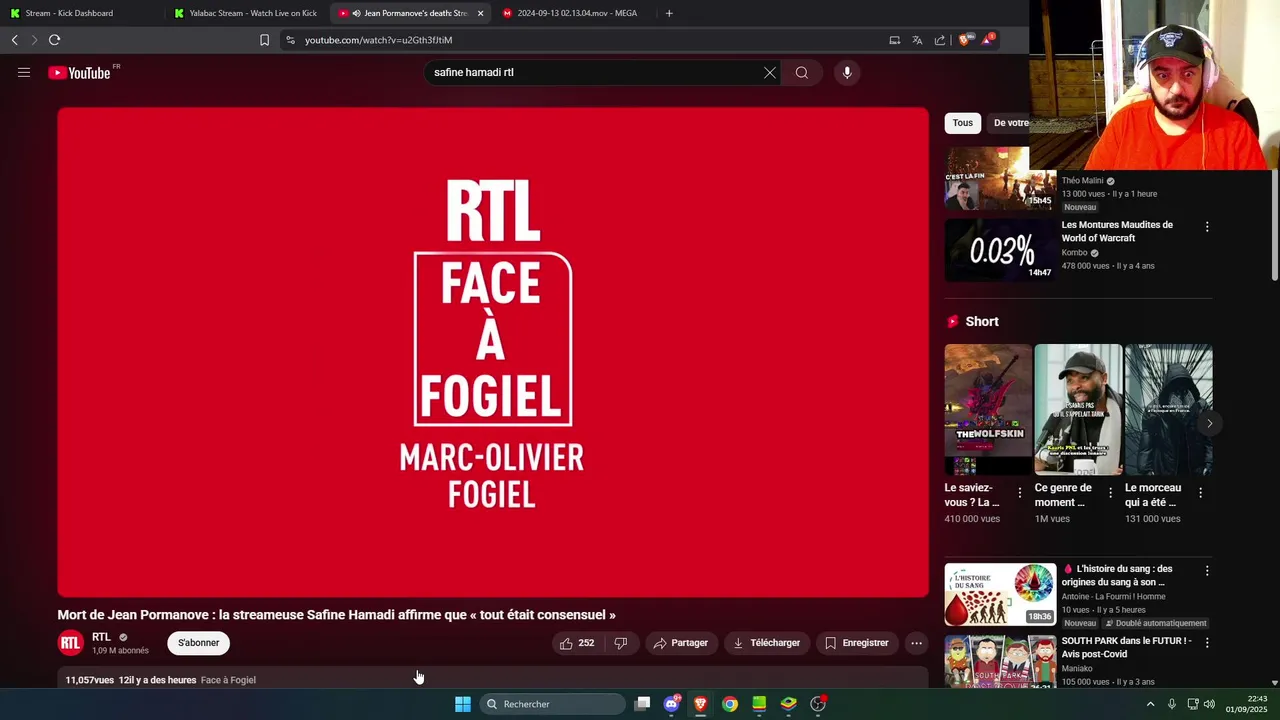
Task: Open the 0.03% video thumbnail
Action: tap(1000, 250)
